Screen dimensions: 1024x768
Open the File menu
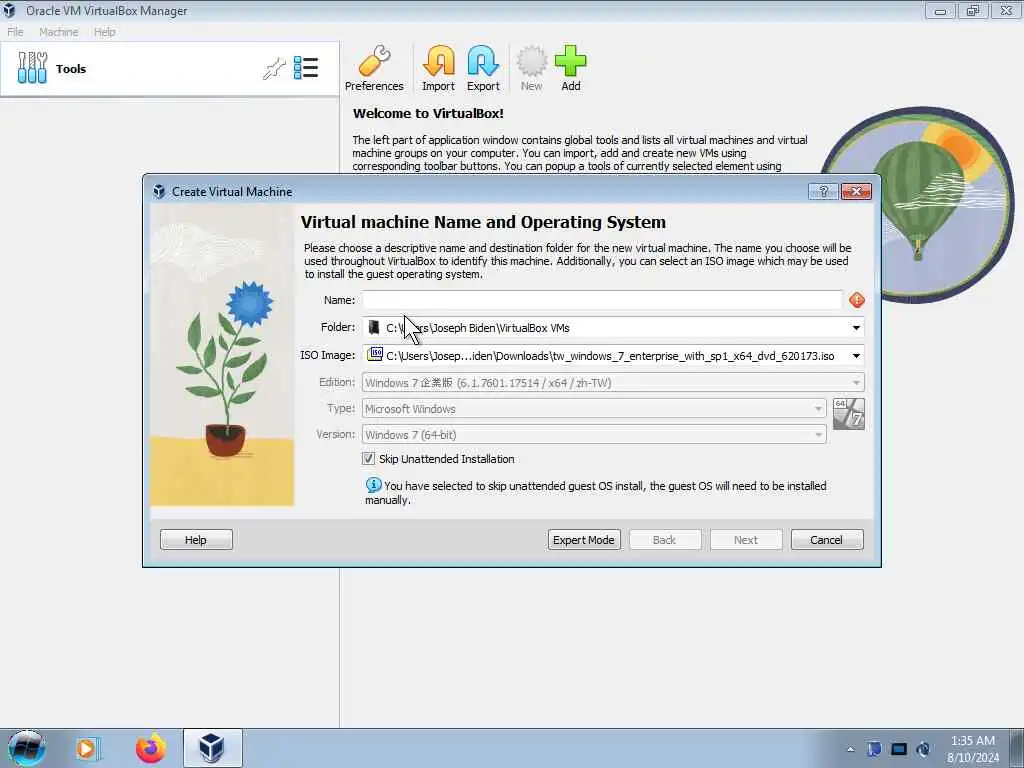[15, 31]
